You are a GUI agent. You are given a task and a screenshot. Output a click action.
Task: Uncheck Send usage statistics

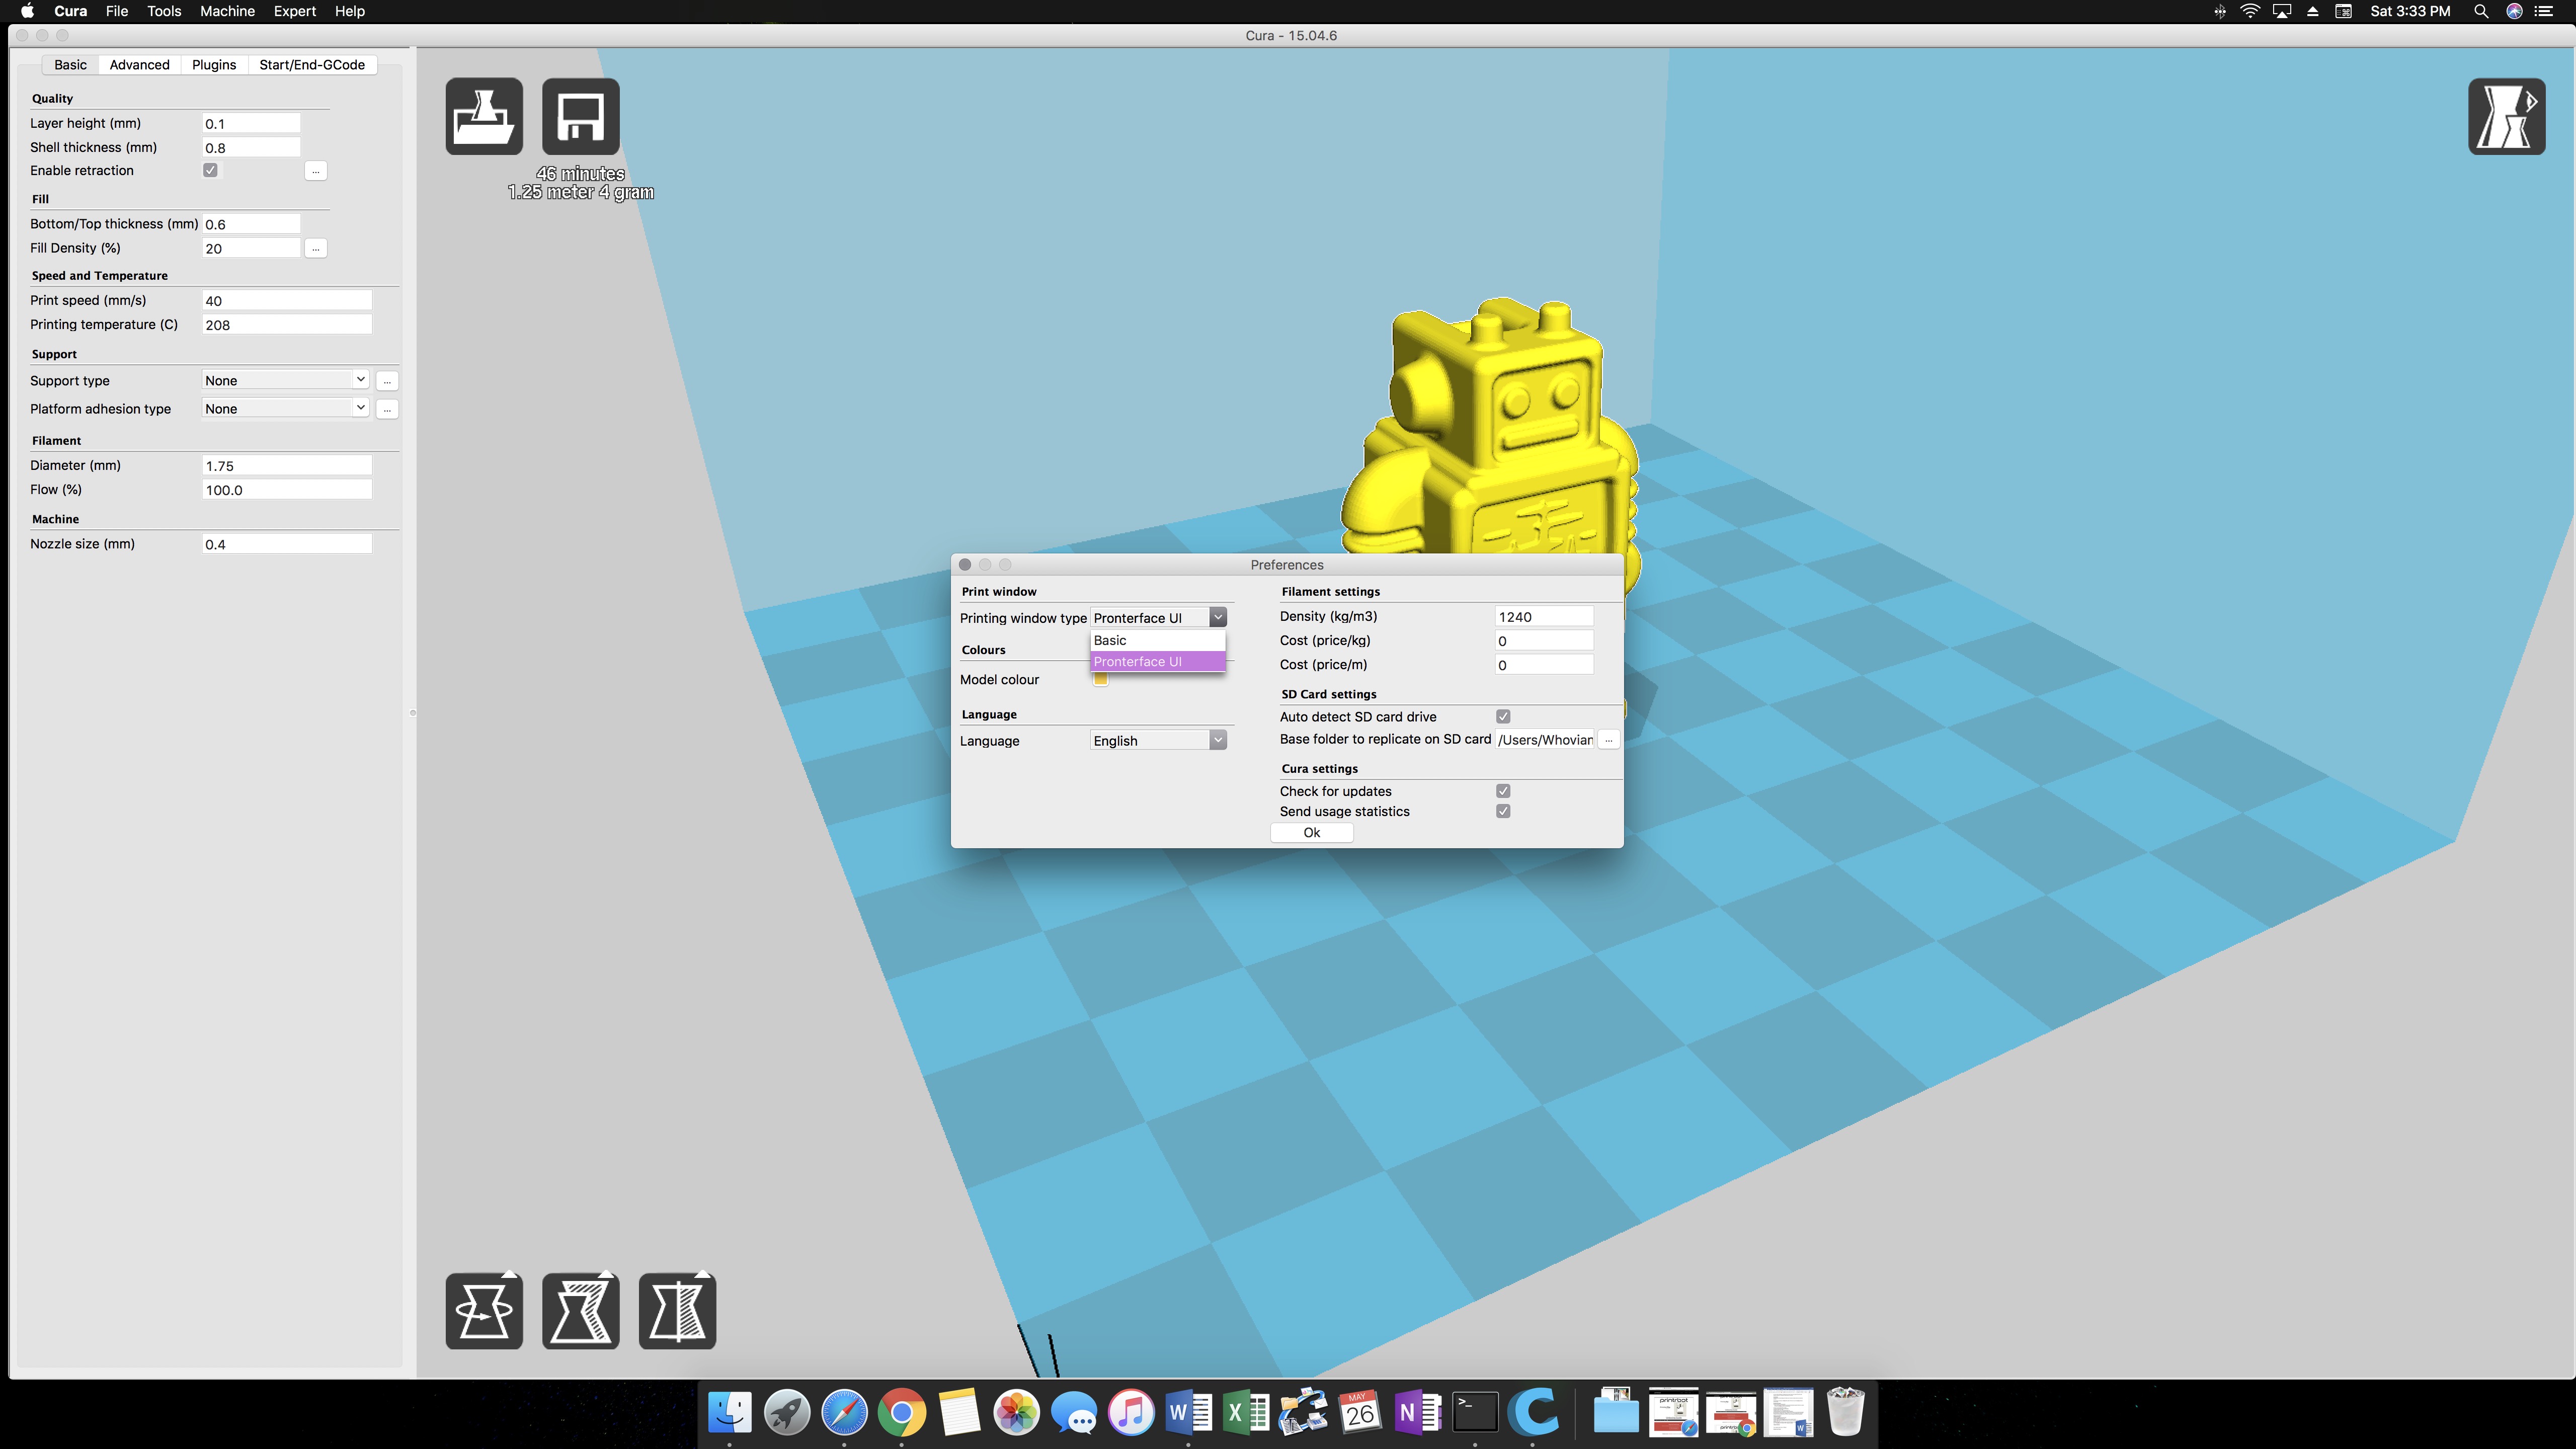[x=1503, y=811]
